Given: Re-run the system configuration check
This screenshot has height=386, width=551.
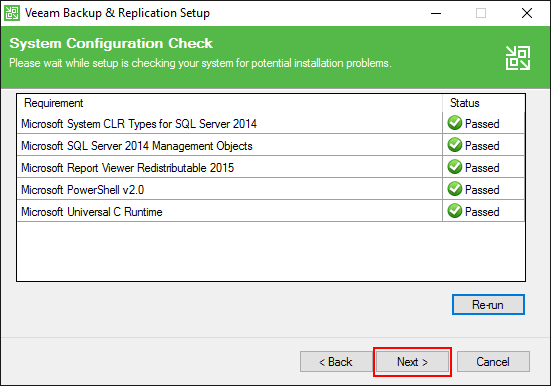Looking at the screenshot, I should [x=488, y=304].
